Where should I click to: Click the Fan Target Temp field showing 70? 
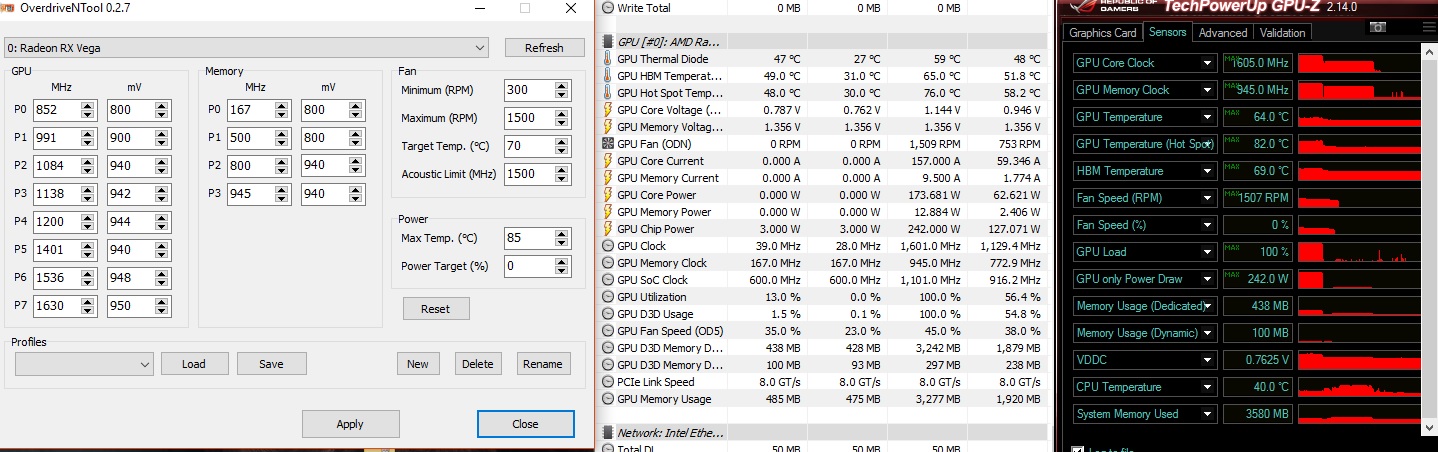tap(538, 147)
